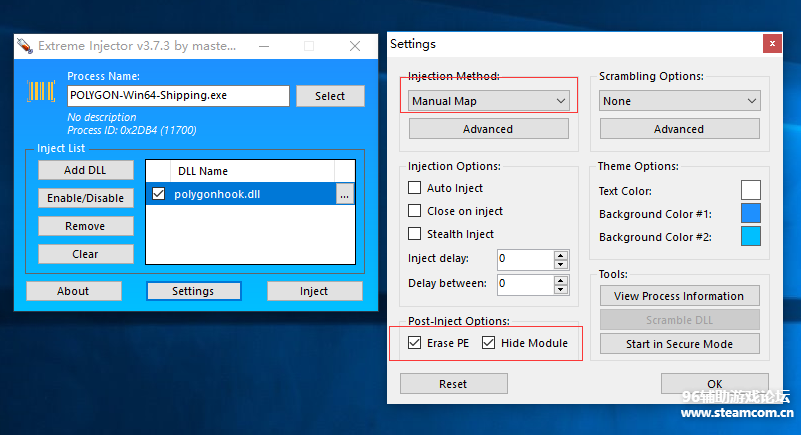Choose the white Text Color swatch
Viewport: 801px width, 435px height.
(x=750, y=190)
